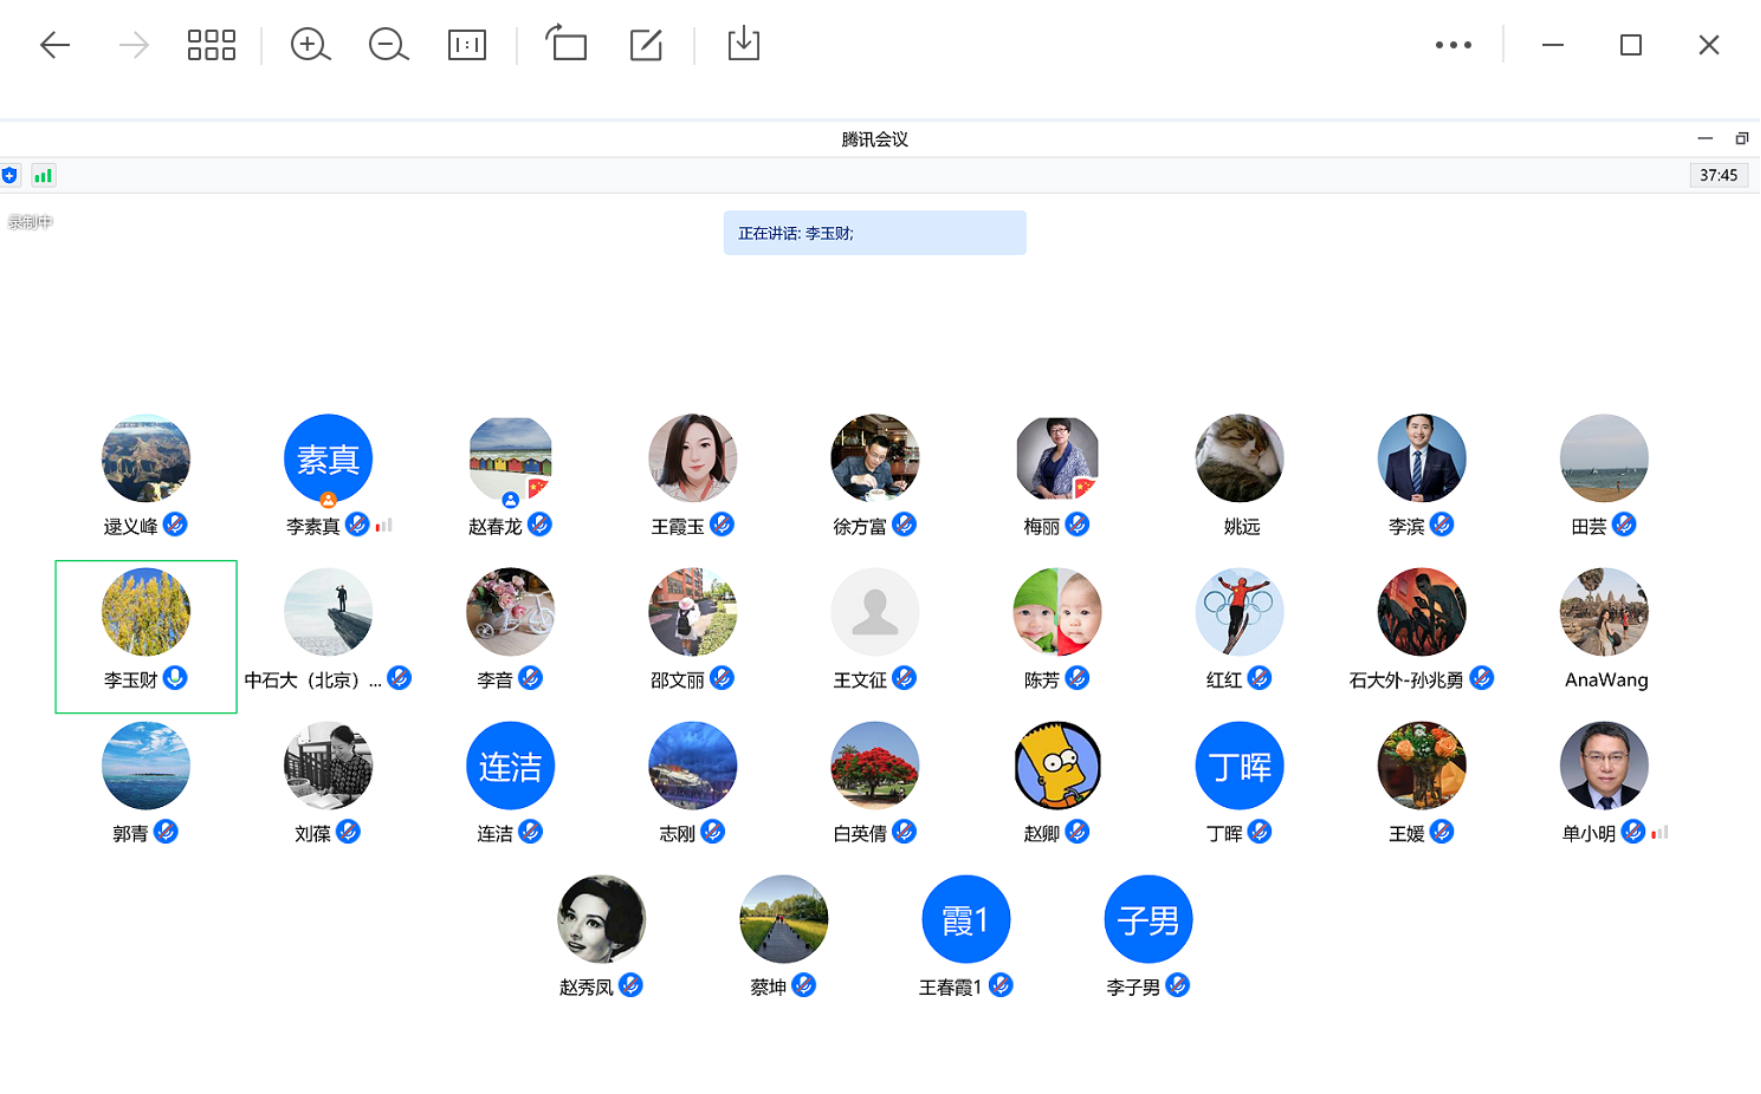Select the Bart Simpson avatar of 赵卿
Screen dimensions: 1761x1094
[x=1057, y=765]
